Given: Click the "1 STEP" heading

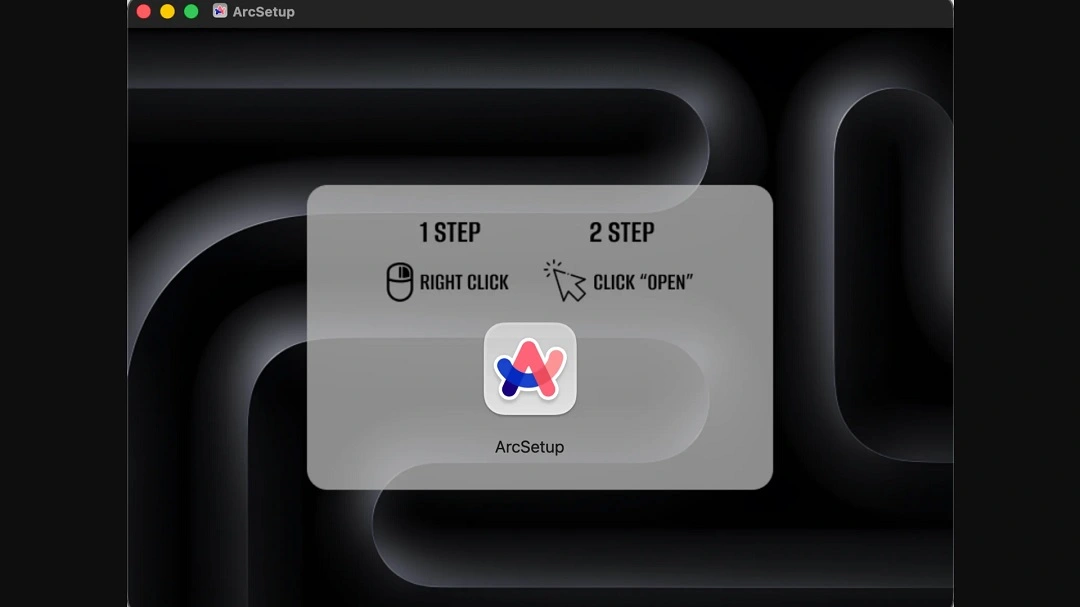Looking at the screenshot, I should (450, 232).
